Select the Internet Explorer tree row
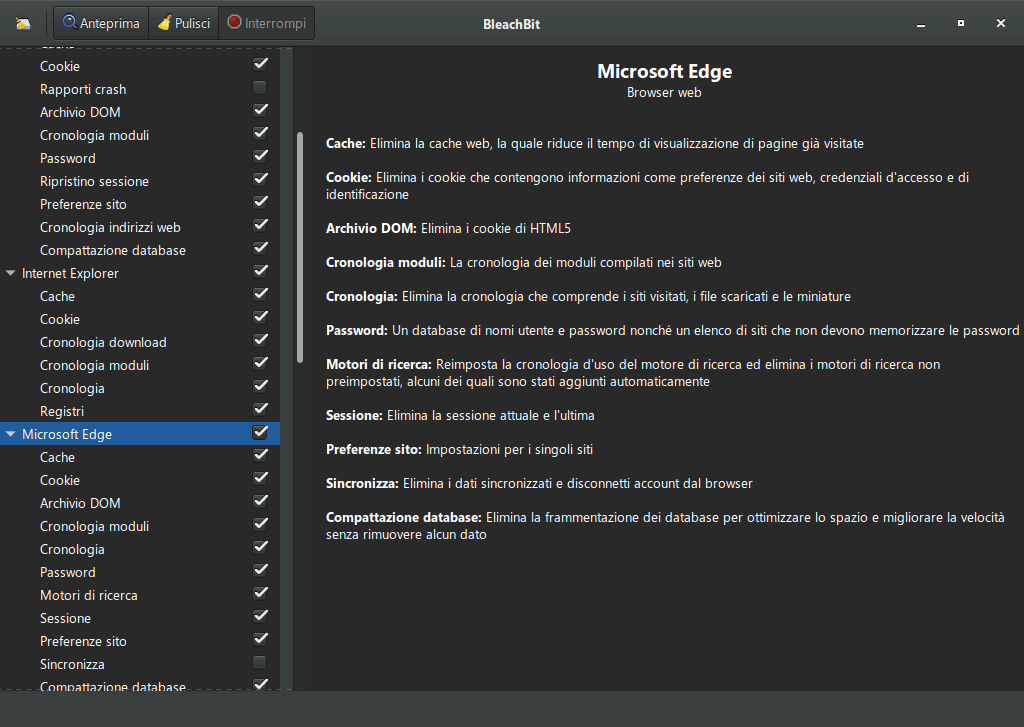The height and width of the screenshot is (727, 1024). tap(140, 273)
